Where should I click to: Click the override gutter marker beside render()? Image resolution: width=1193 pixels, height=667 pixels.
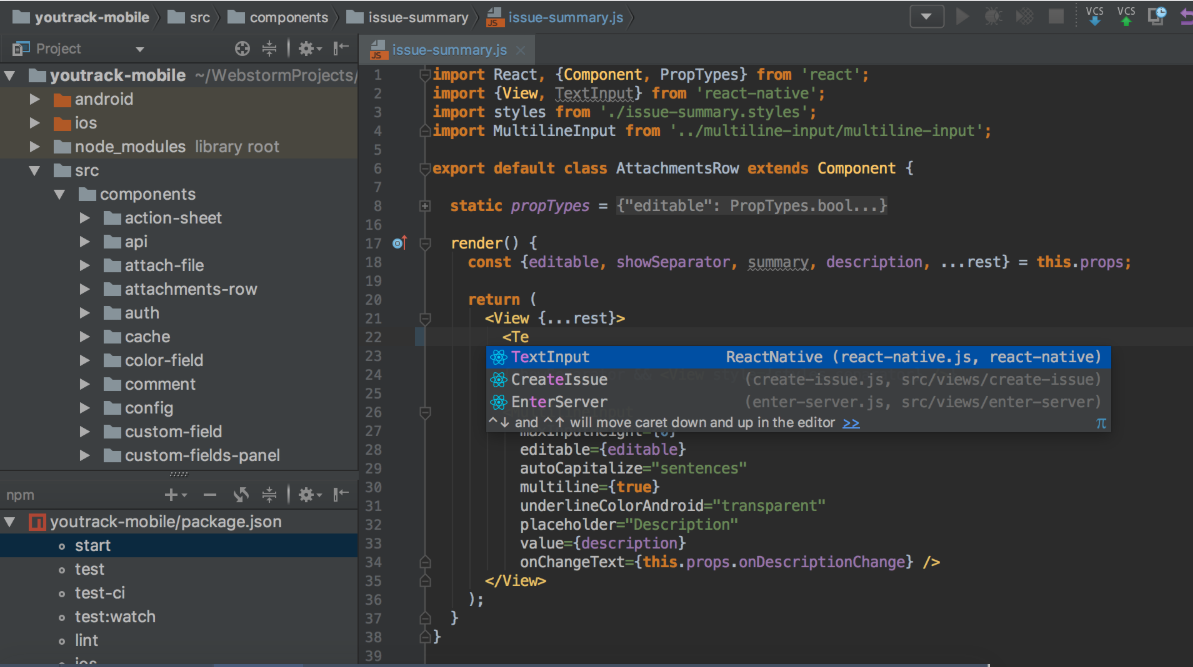point(399,243)
